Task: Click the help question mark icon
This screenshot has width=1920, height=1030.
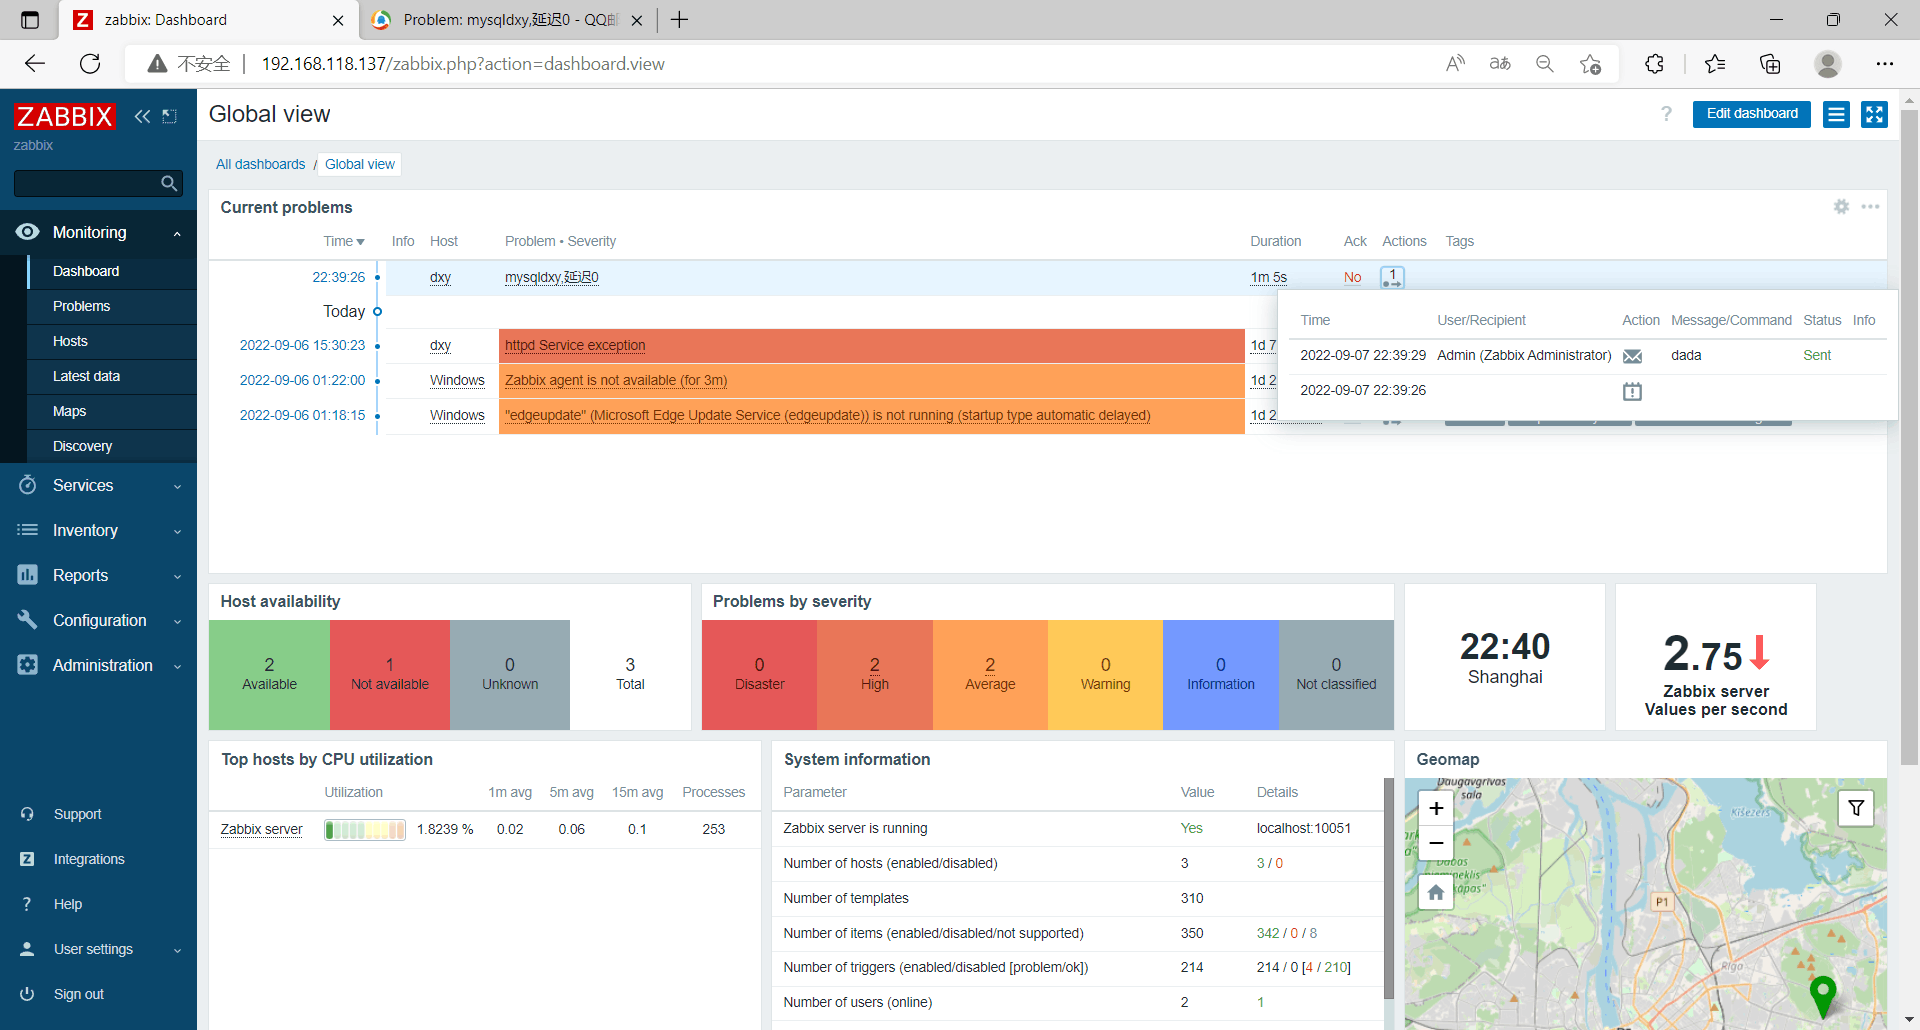Action: click(x=1666, y=114)
